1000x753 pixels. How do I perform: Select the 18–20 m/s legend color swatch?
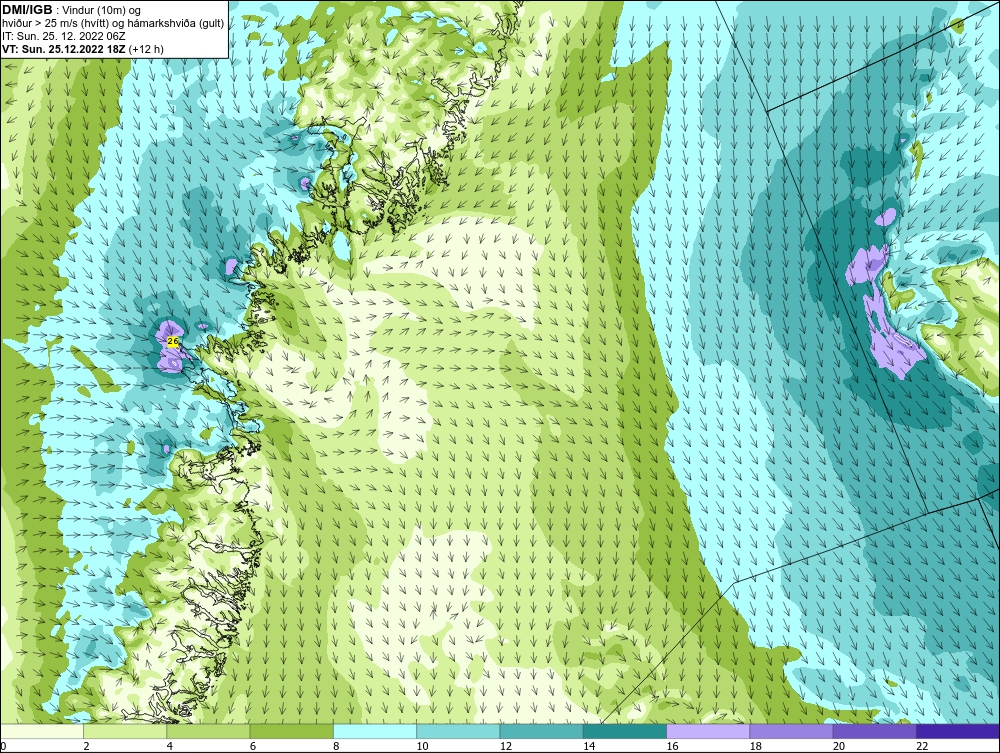(x=791, y=731)
